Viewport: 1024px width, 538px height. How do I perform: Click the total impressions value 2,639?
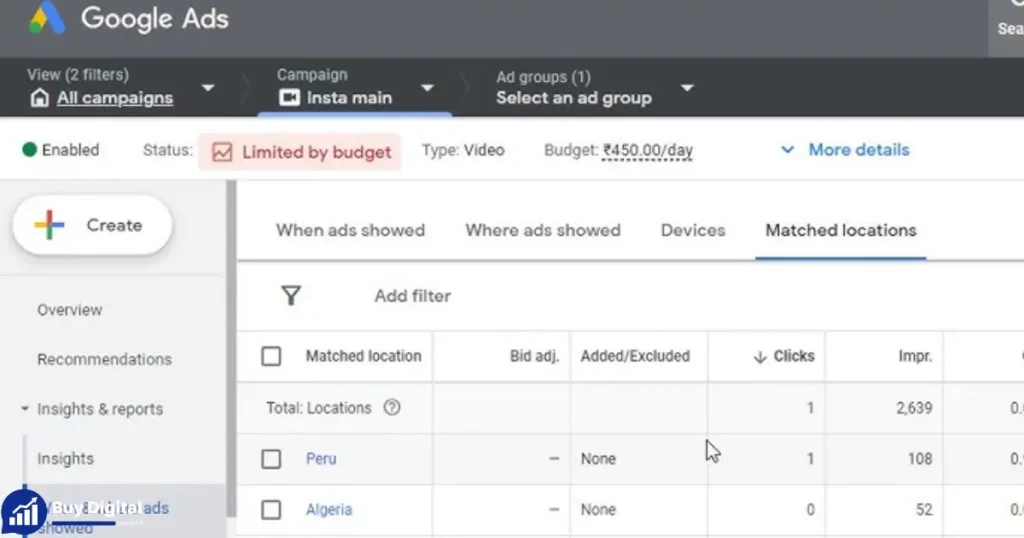pos(914,408)
